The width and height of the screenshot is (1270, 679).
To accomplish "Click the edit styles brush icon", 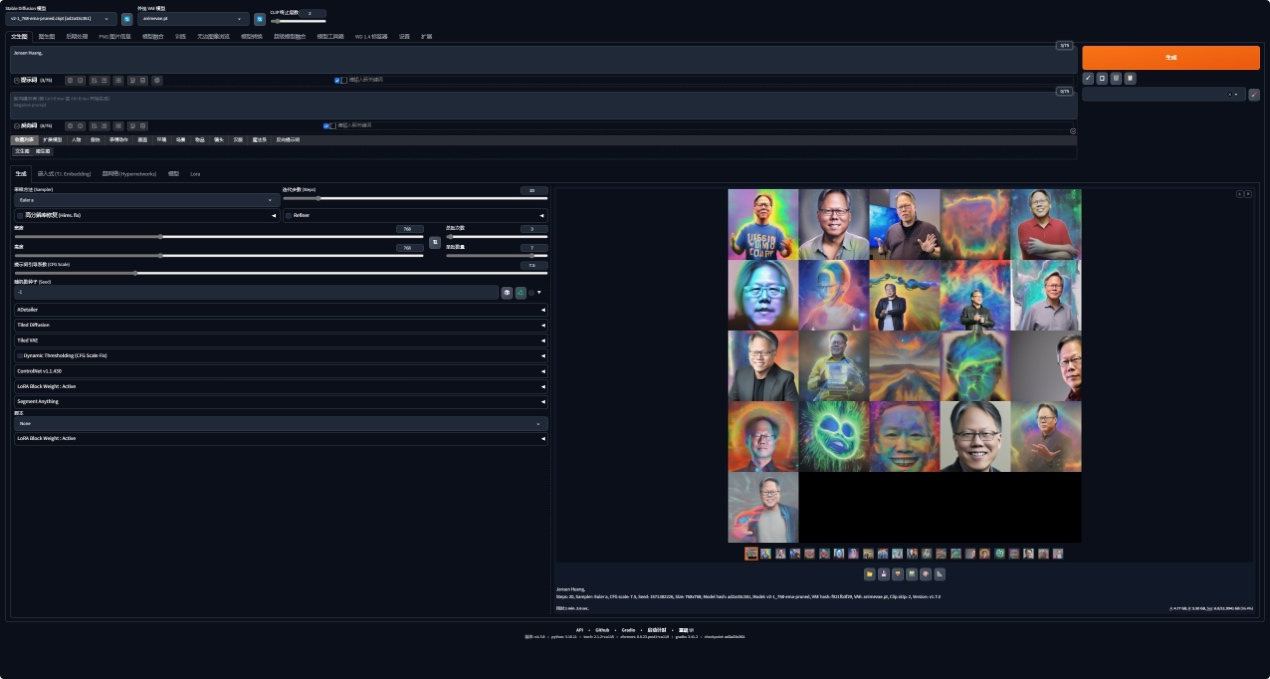I will (x=1254, y=95).
